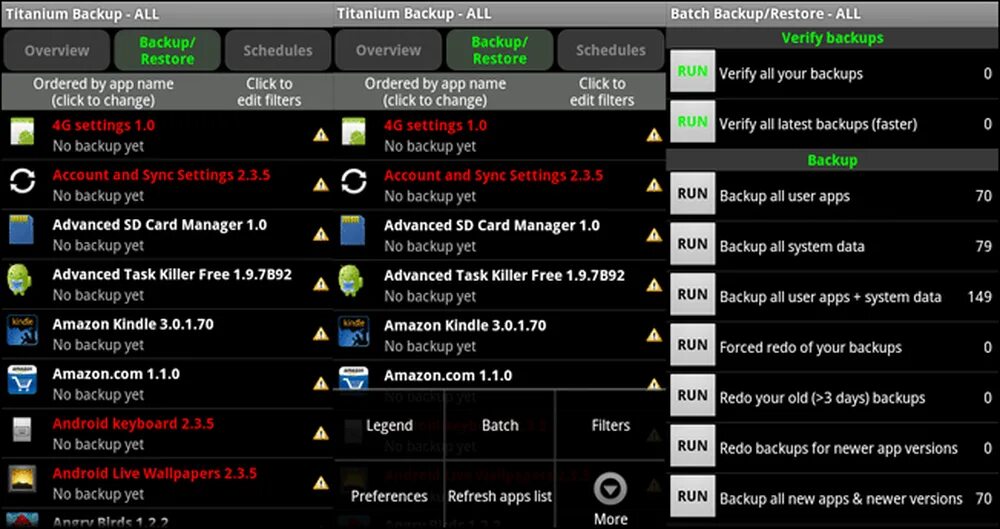This screenshot has height=529, width=1000.
Task: Click the 4G settings app icon in left screen
Action: pyautogui.click(x=22, y=133)
